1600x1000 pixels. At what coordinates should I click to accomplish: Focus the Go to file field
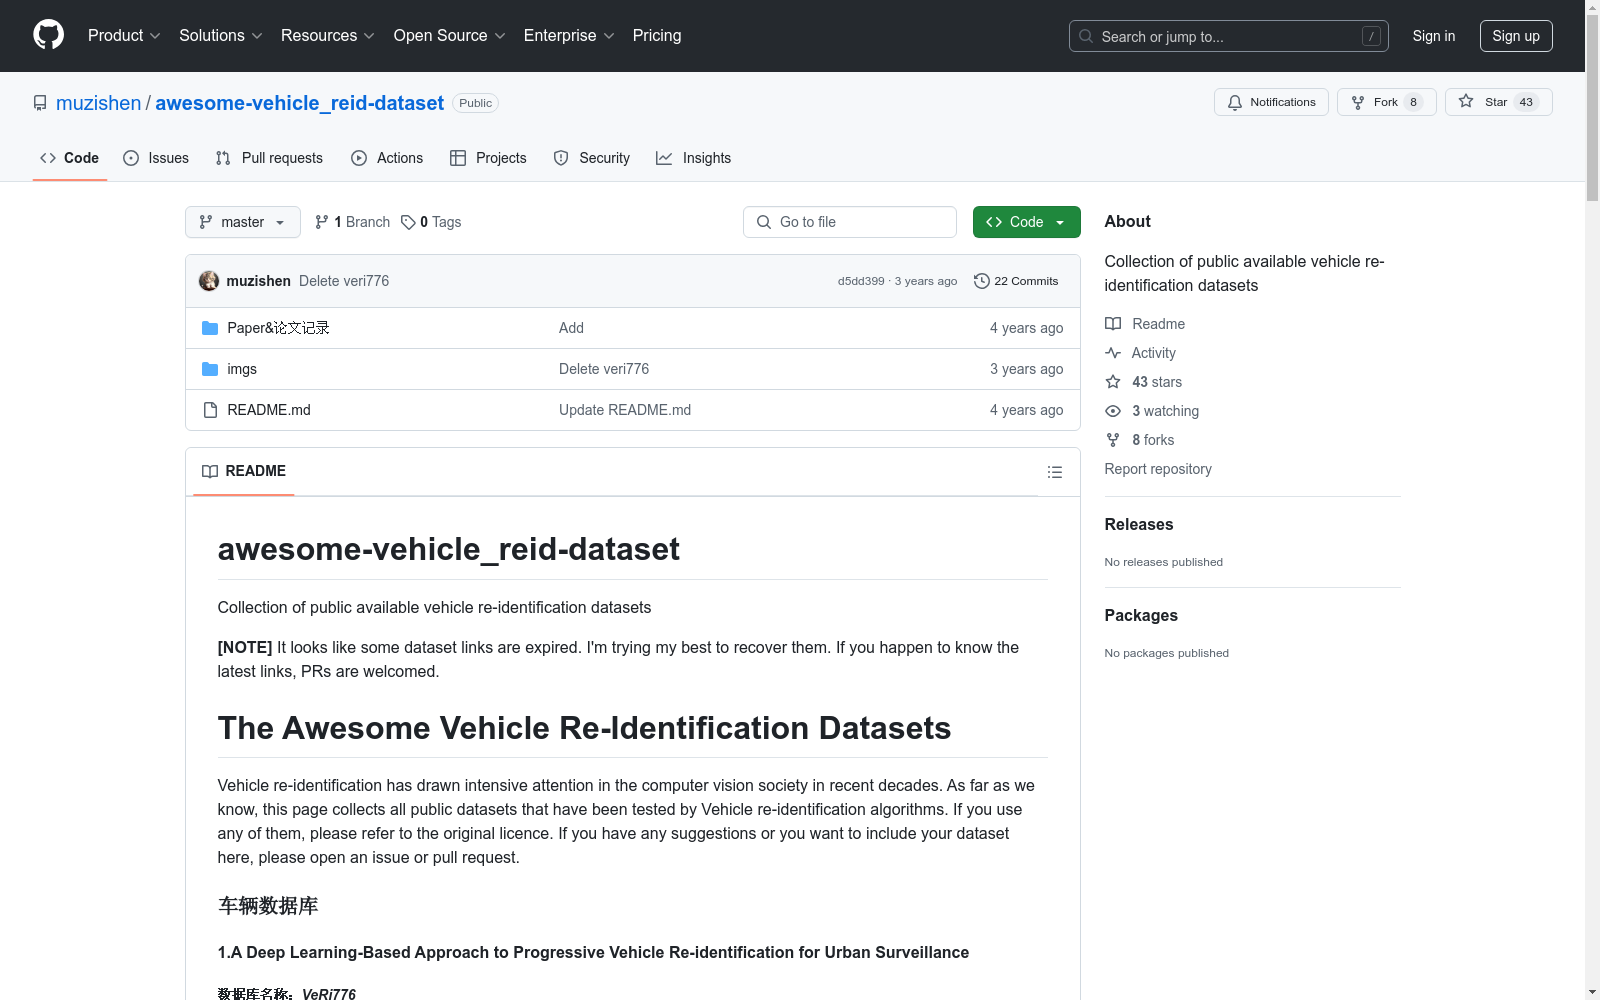click(850, 222)
